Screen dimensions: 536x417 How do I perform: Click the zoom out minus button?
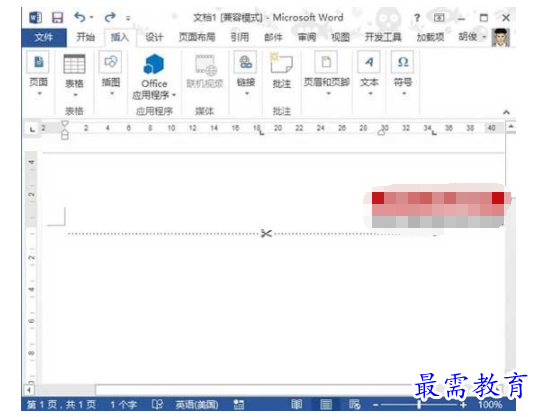tap(375, 405)
